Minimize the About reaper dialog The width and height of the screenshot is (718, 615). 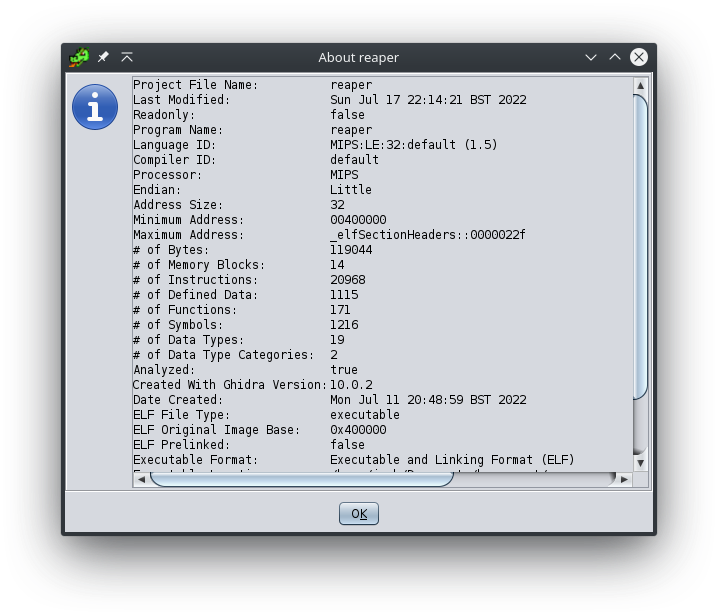pos(591,57)
